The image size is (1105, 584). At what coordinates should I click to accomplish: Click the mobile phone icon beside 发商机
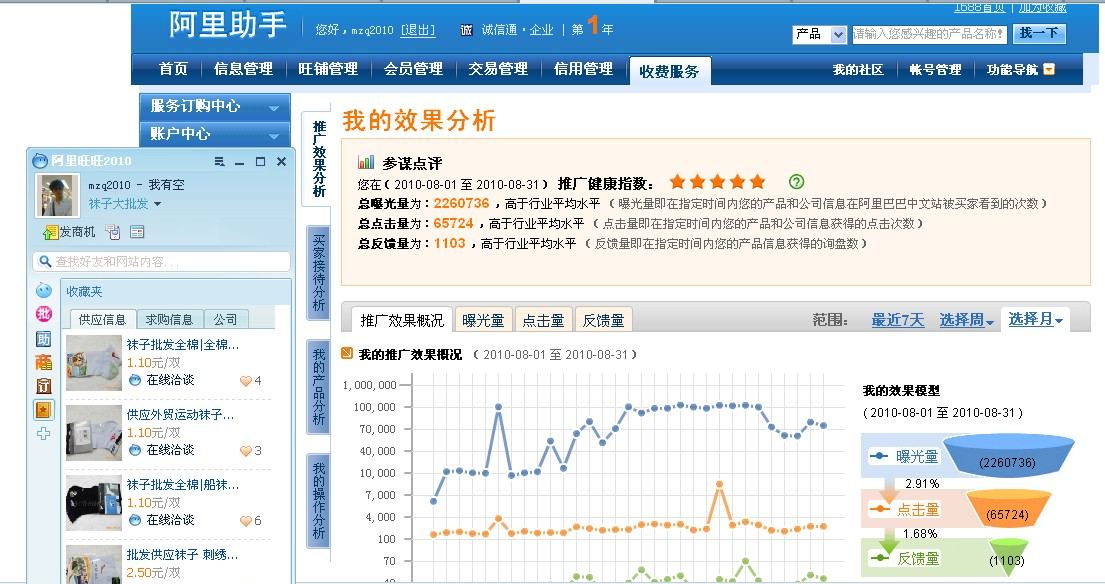click(x=113, y=232)
